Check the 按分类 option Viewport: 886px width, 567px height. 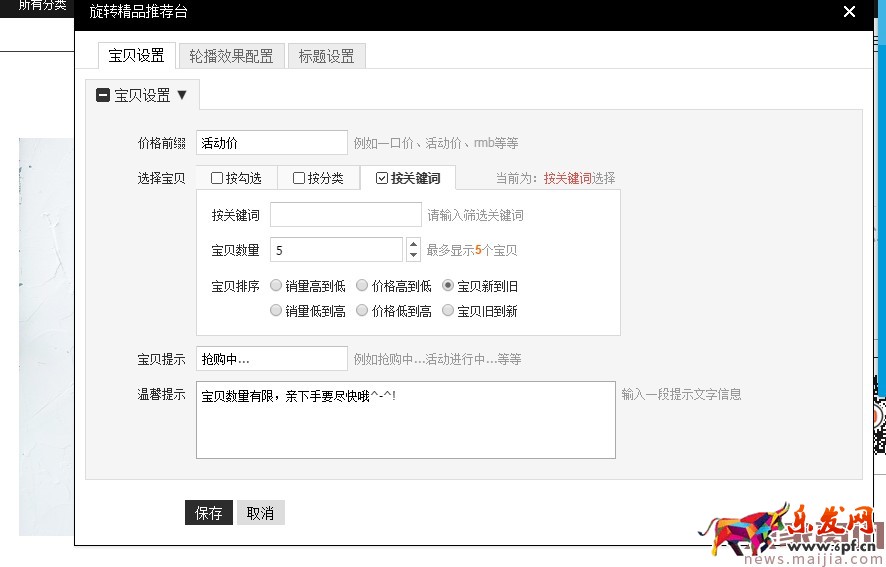299,178
